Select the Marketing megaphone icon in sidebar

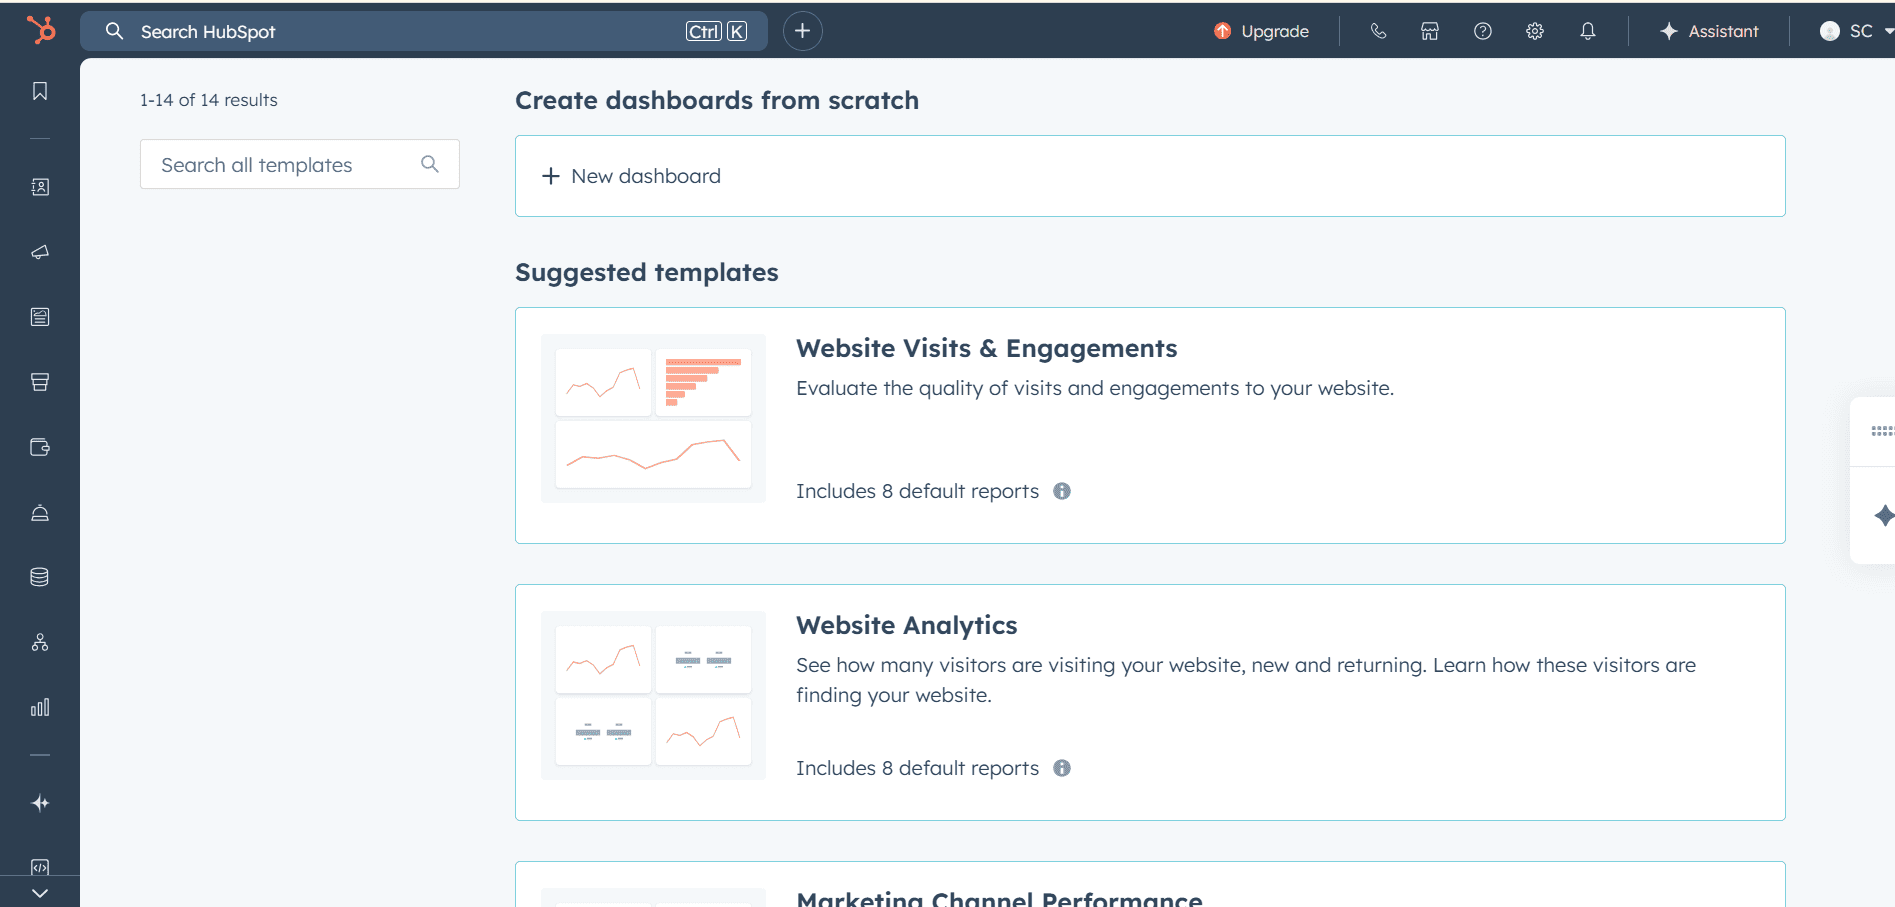(39, 252)
